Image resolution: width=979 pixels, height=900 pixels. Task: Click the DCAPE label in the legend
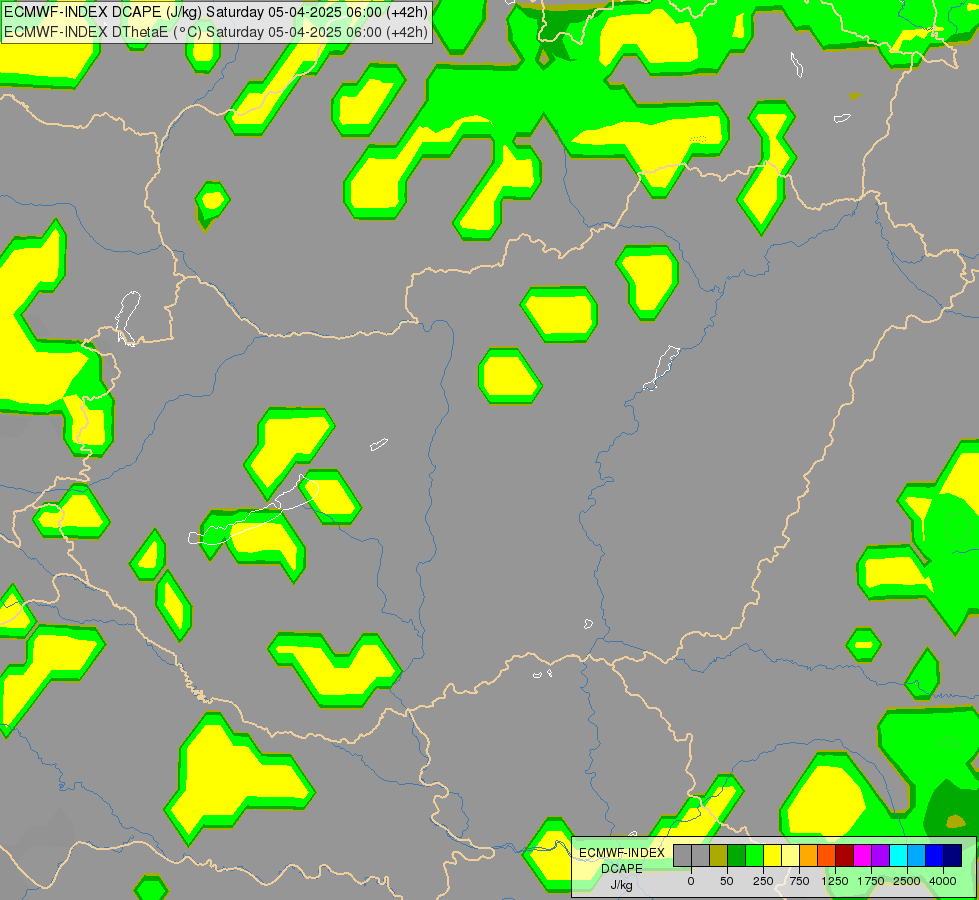click(x=622, y=869)
